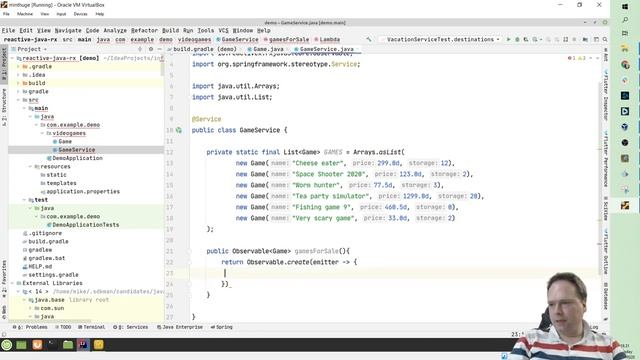
Task: Open Chrome on the Windows host taskbar
Action: click(x=625, y=64)
